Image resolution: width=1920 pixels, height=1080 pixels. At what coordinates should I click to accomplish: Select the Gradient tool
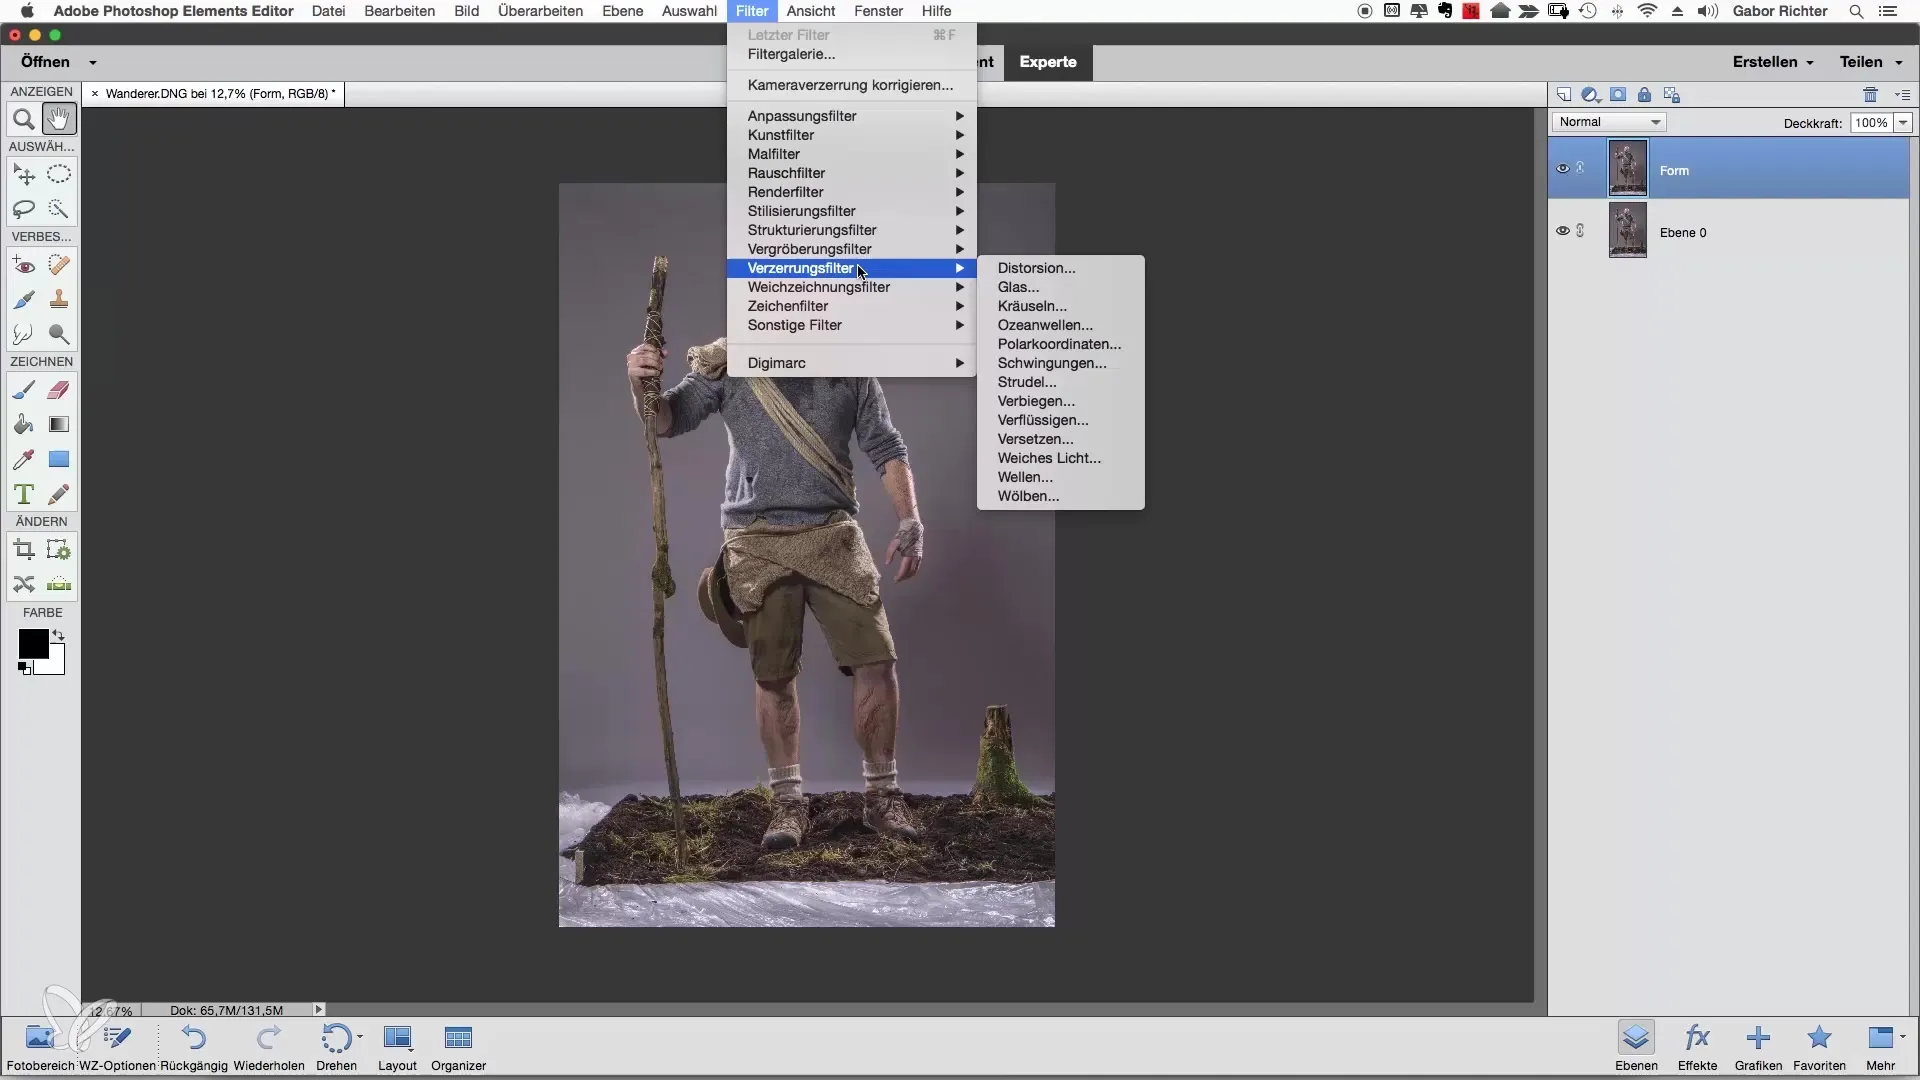(x=59, y=425)
